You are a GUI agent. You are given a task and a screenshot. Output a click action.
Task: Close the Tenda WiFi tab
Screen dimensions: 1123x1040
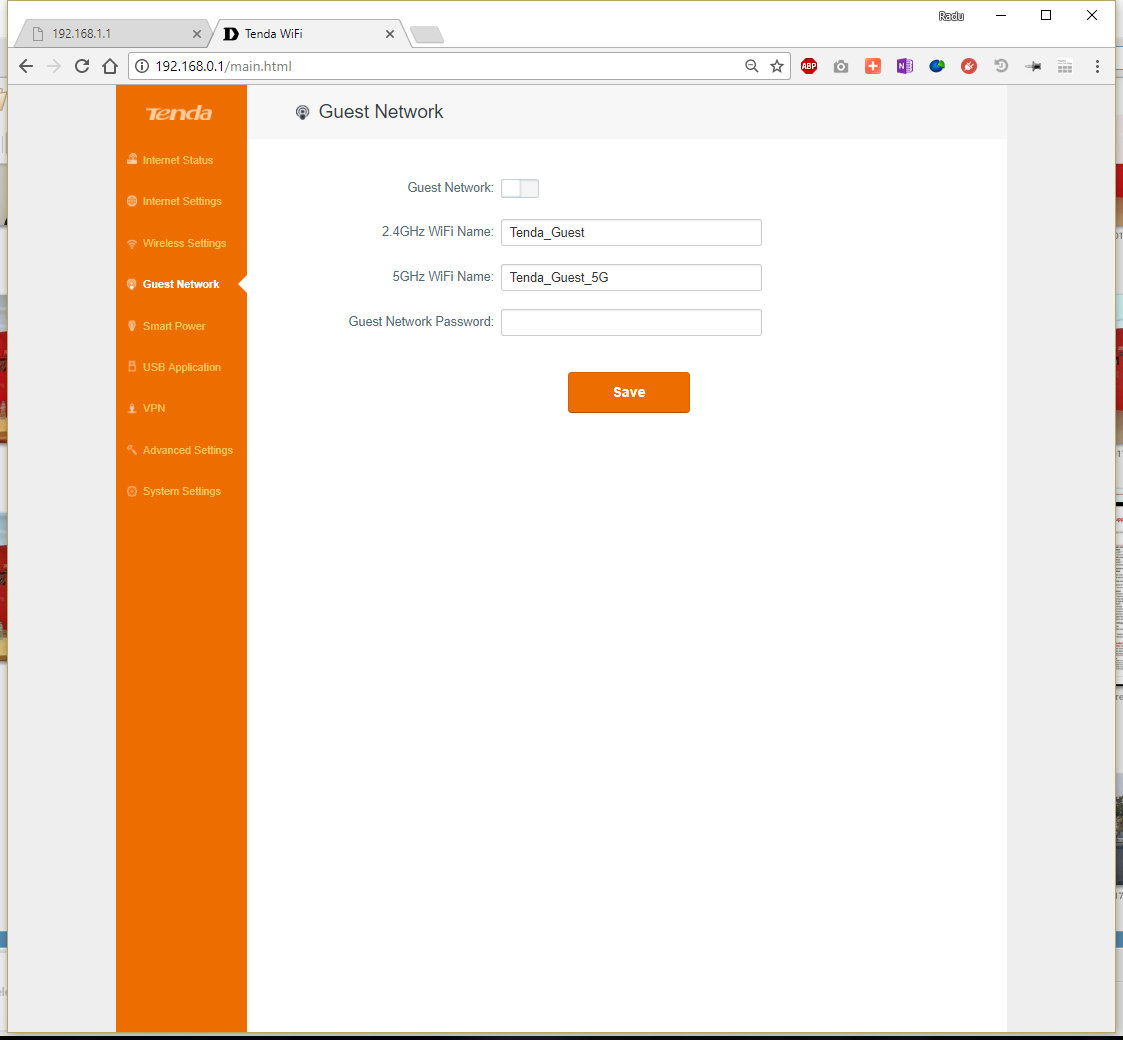click(390, 34)
